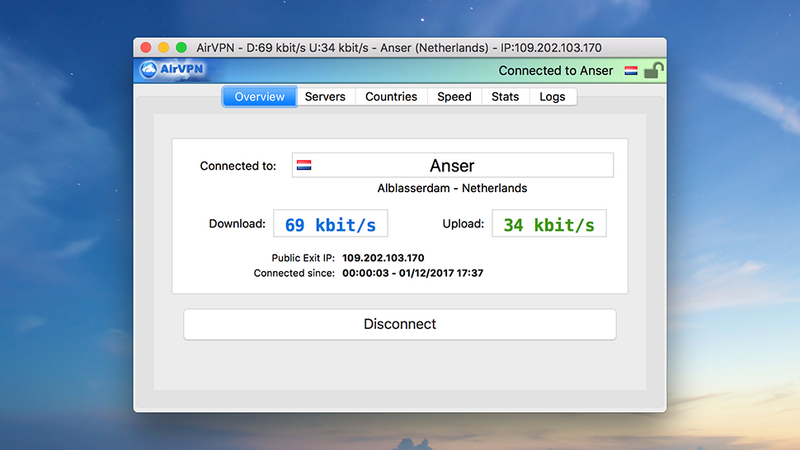The height and width of the screenshot is (450, 800).
Task: Click the Alblasserdam - Netherlands location text
Action: coord(452,188)
